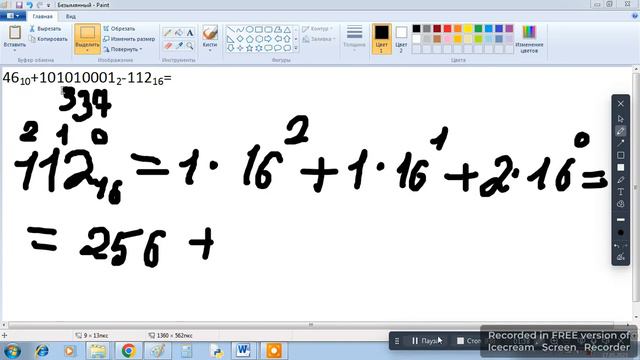
Task: Pick the red color swatch
Action: (447, 29)
